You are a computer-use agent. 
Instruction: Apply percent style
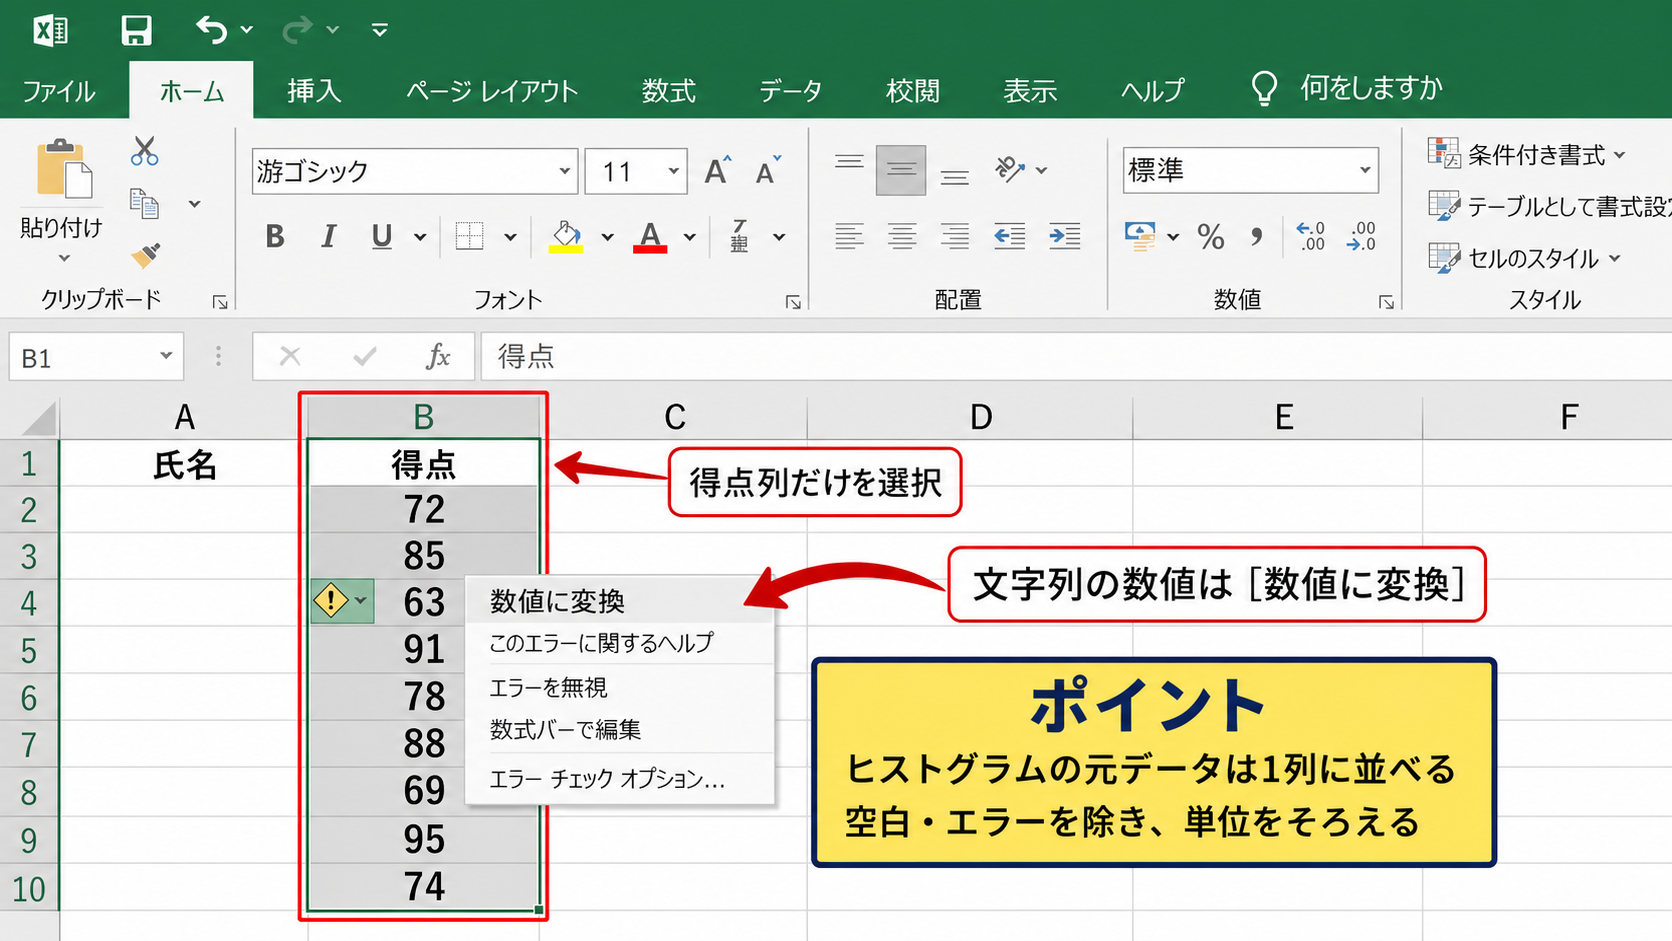1211,237
